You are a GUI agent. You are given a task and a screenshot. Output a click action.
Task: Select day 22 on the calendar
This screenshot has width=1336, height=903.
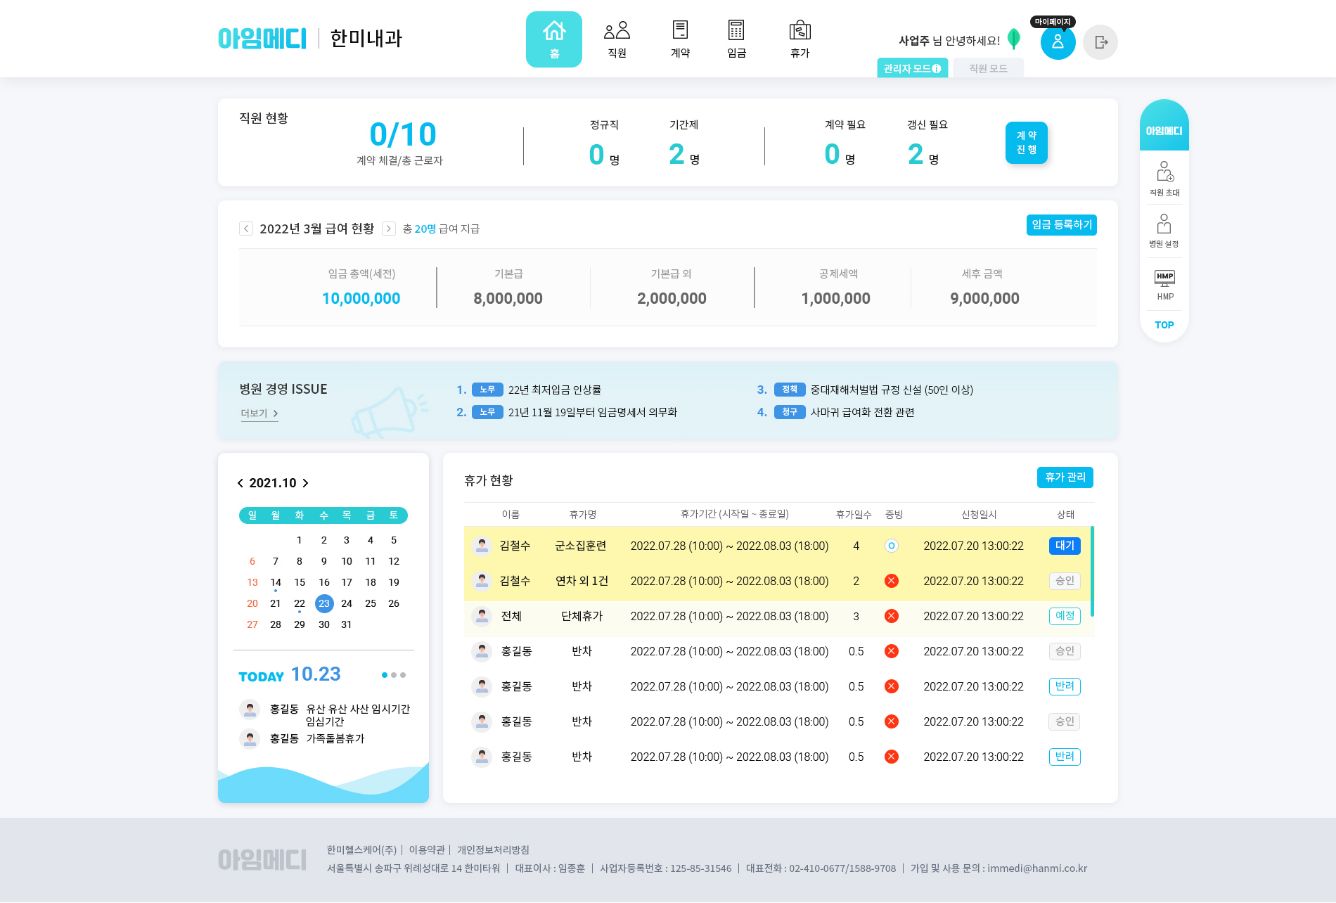pos(299,604)
